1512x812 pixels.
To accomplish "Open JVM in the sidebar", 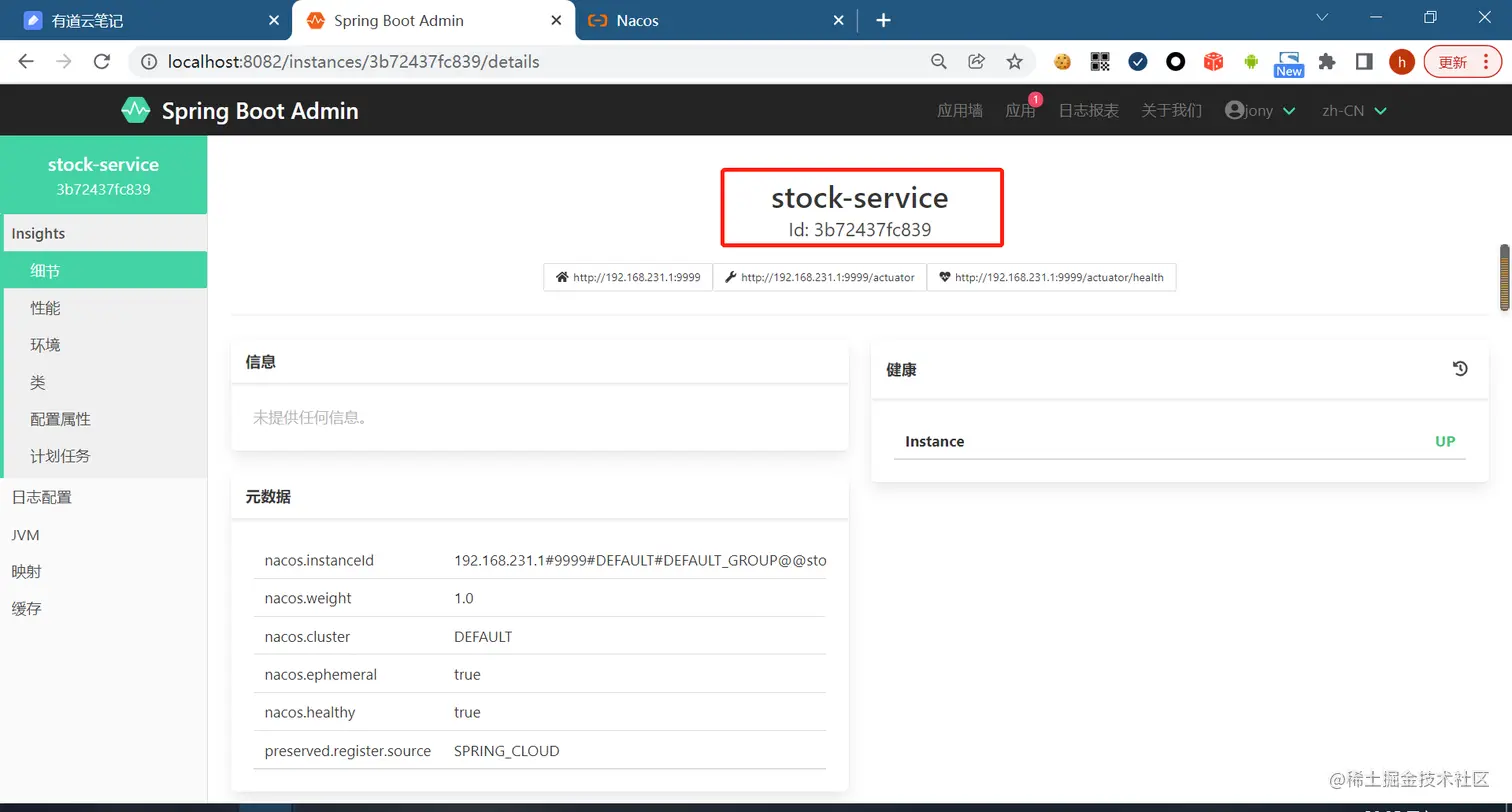I will (x=104, y=535).
